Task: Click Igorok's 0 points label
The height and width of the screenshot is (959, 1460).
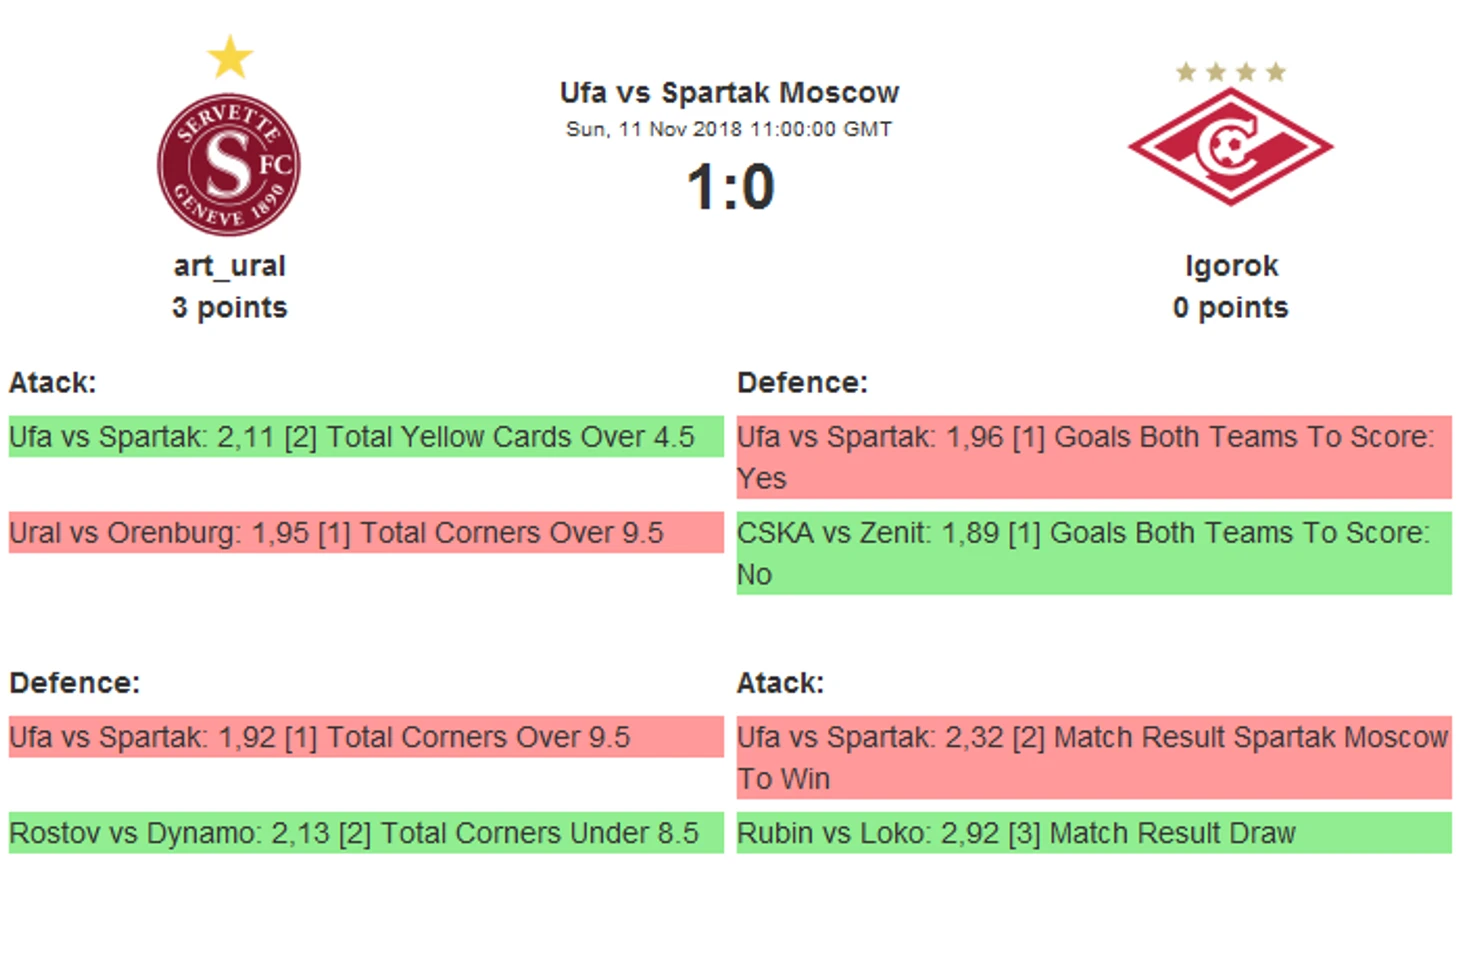Action: coord(1231,307)
